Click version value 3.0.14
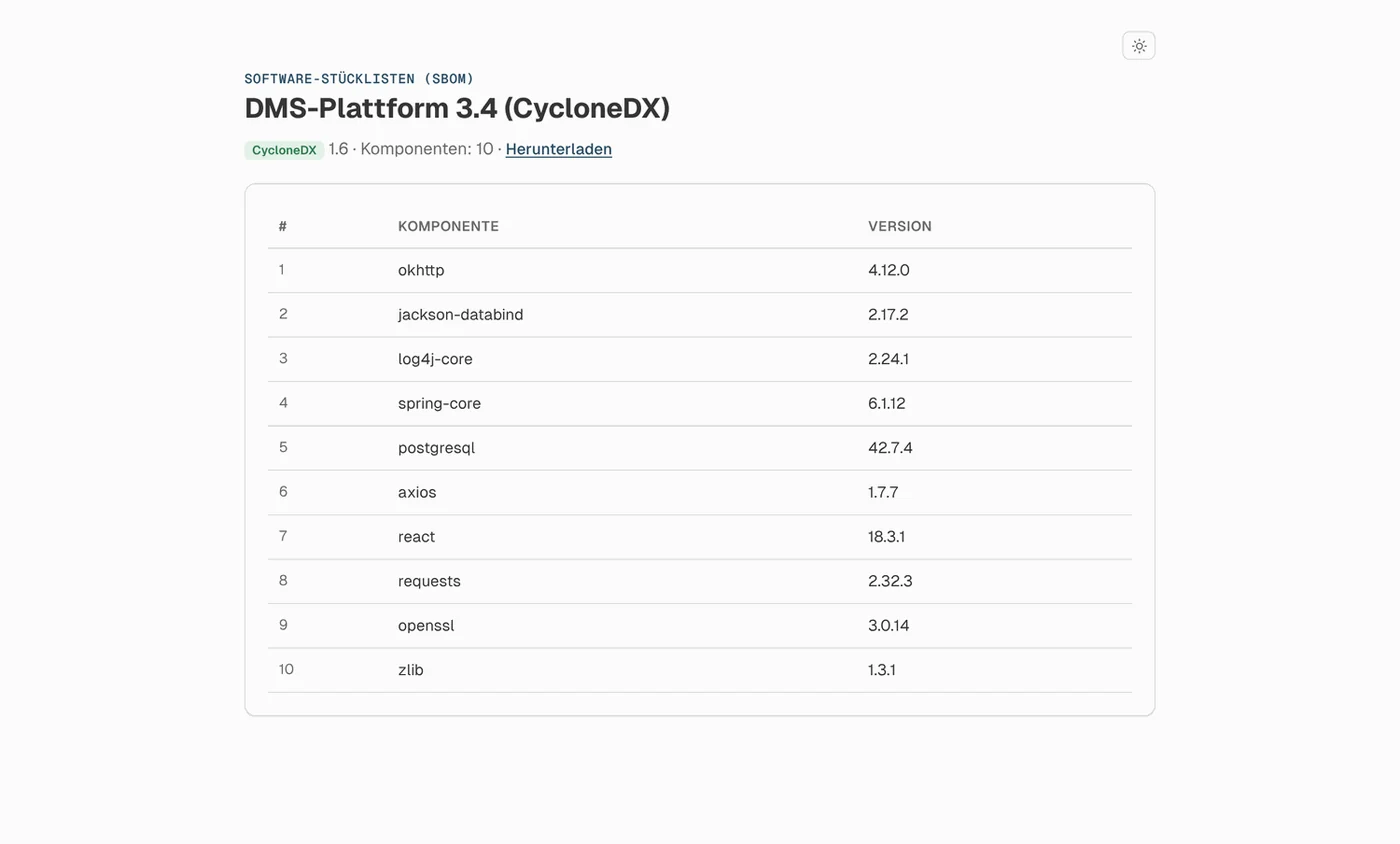Viewport: 1400px width, 844px height. [889, 625]
